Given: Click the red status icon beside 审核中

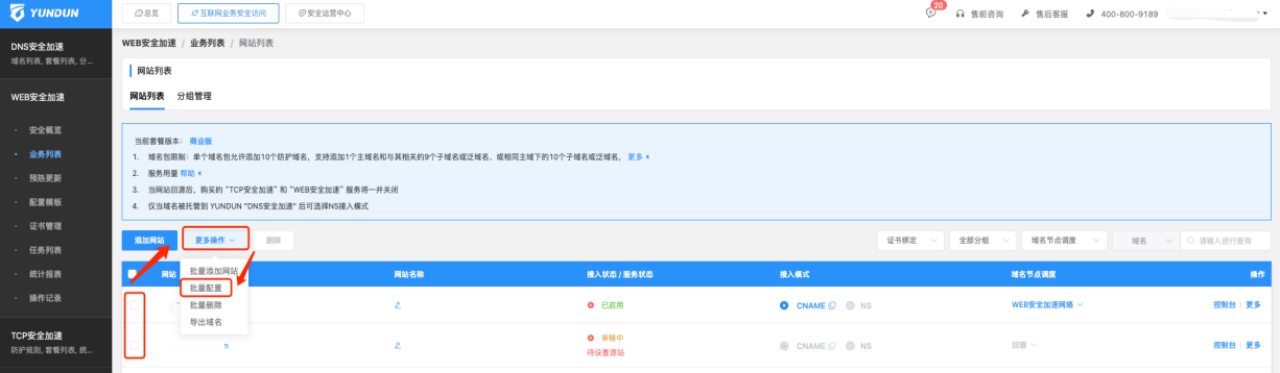Looking at the screenshot, I should click(x=591, y=338).
